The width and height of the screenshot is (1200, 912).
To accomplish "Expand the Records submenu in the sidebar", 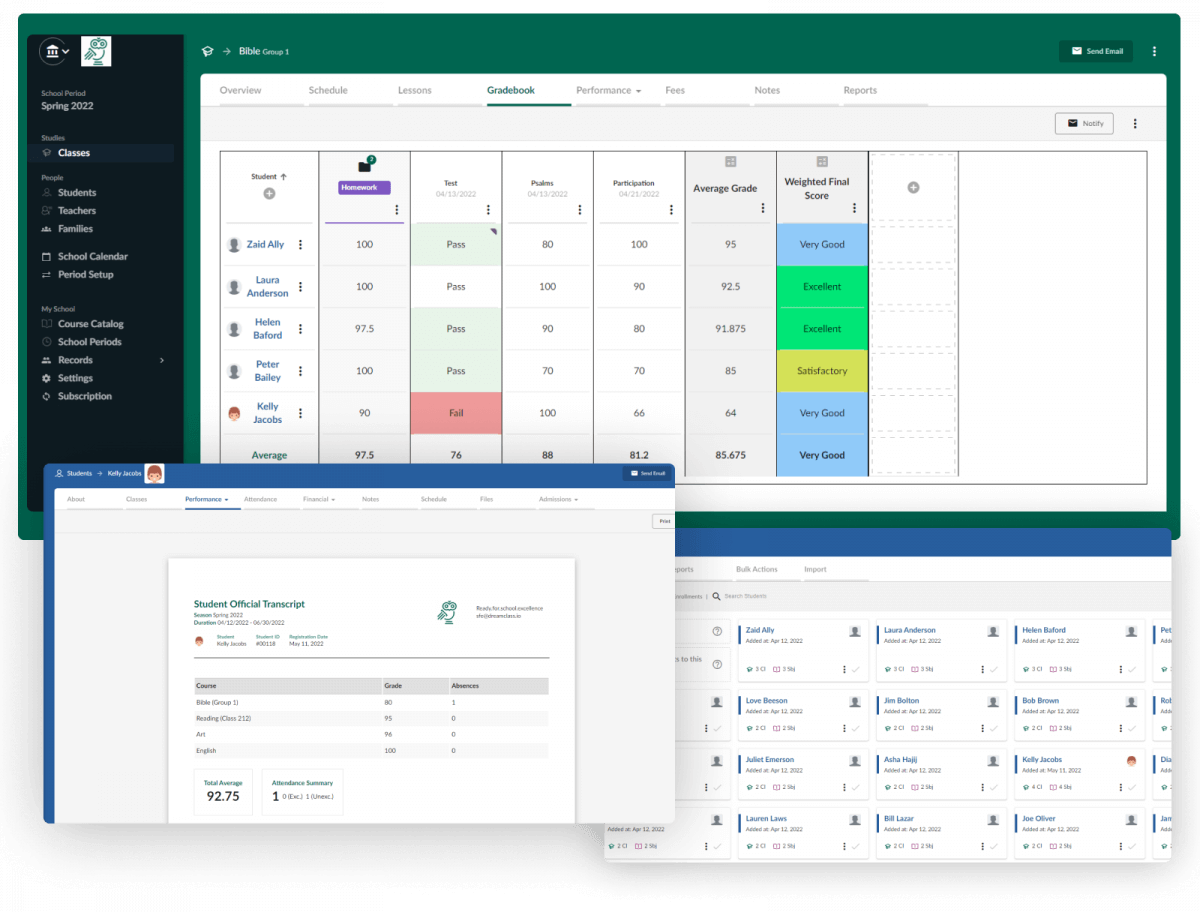I will 161,360.
